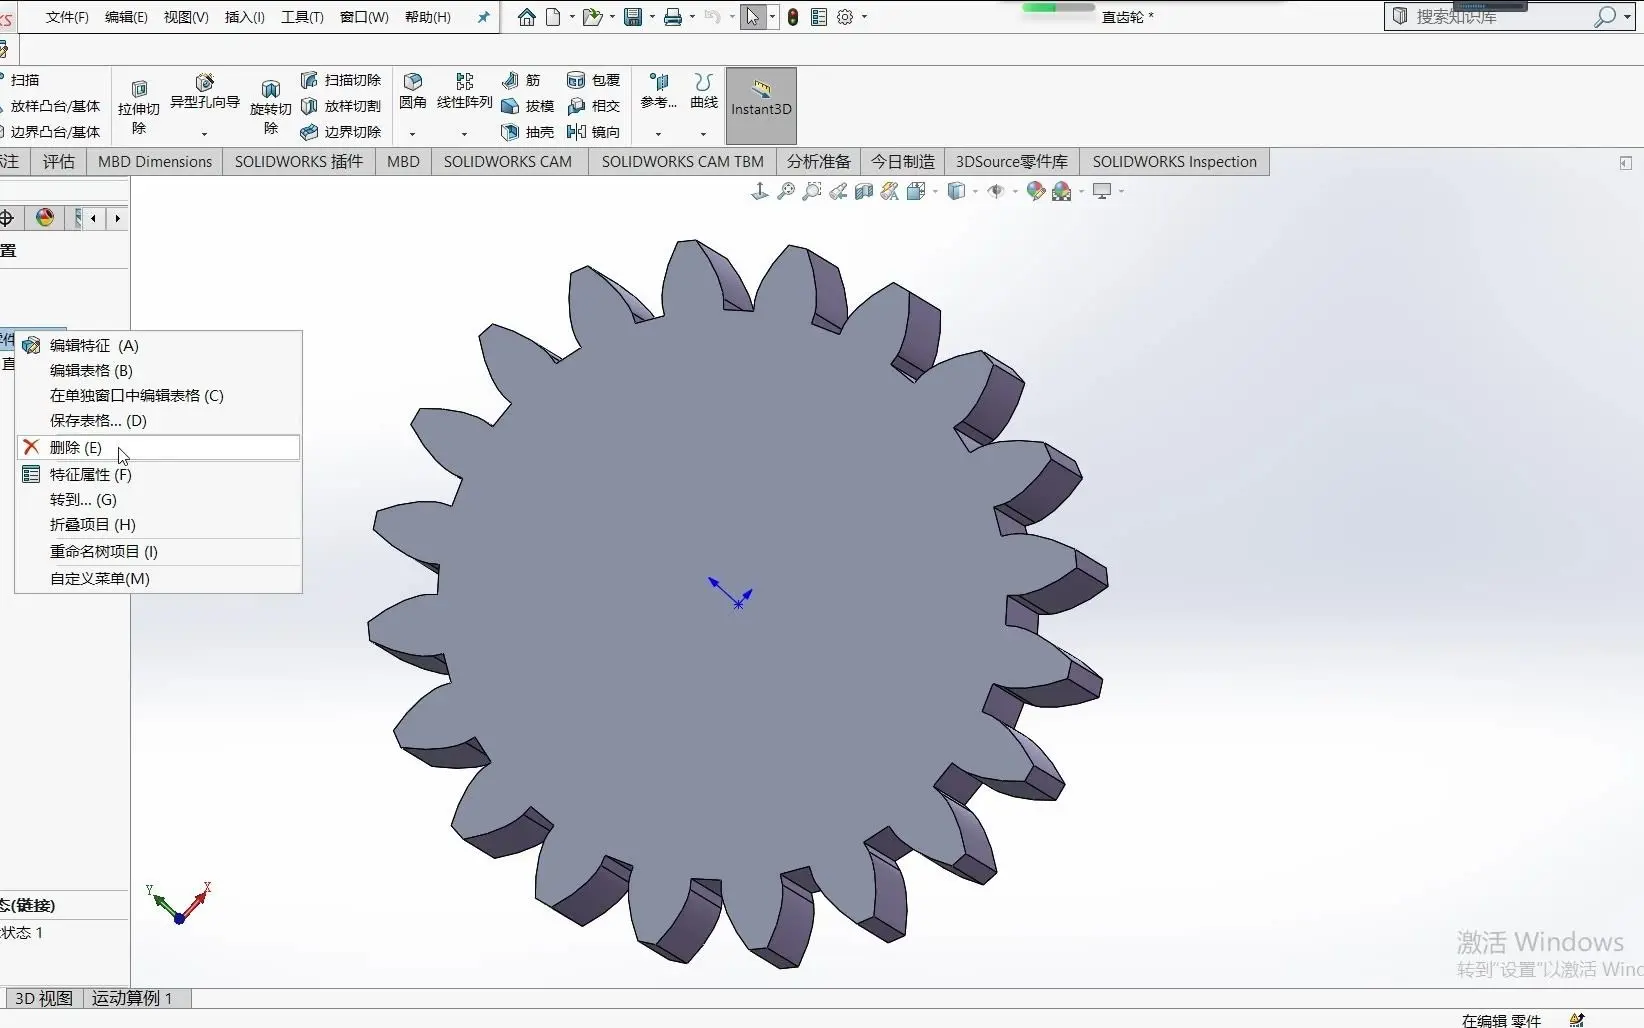Image resolution: width=1644 pixels, height=1028 pixels.
Task: Start the 拉伸切除 (Extruded Cut) tool
Action: [x=139, y=108]
